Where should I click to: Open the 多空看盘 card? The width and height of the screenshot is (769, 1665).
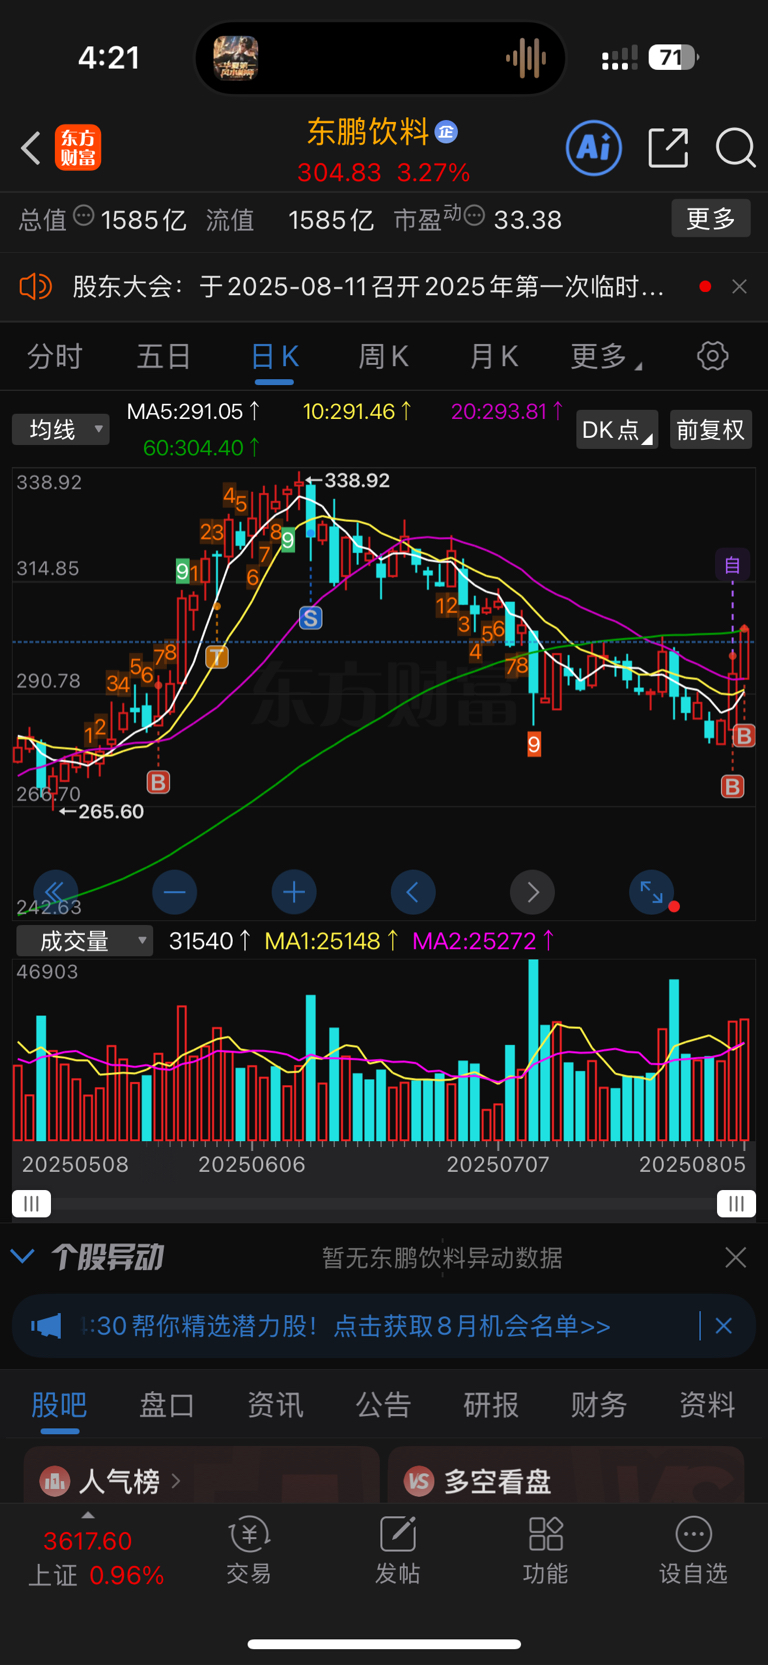(x=566, y=1475)
